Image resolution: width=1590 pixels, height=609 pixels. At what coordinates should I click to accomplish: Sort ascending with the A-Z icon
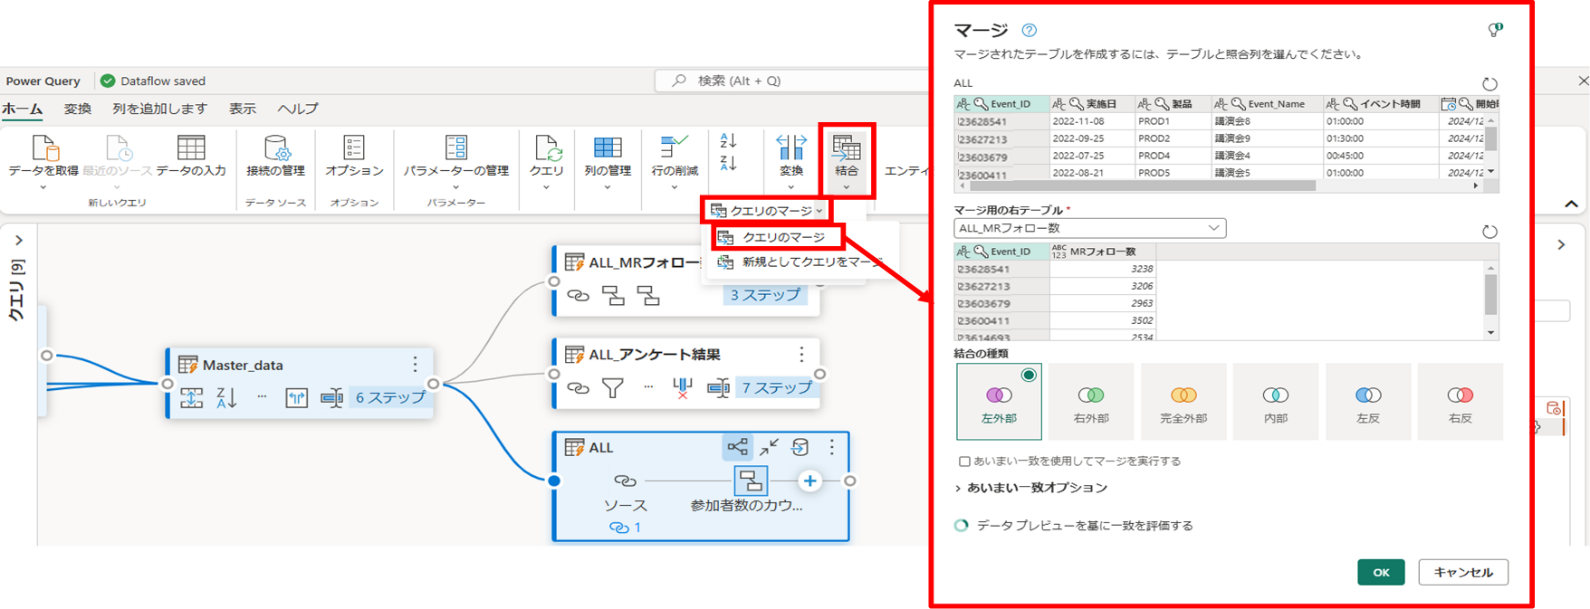(728, 141)
